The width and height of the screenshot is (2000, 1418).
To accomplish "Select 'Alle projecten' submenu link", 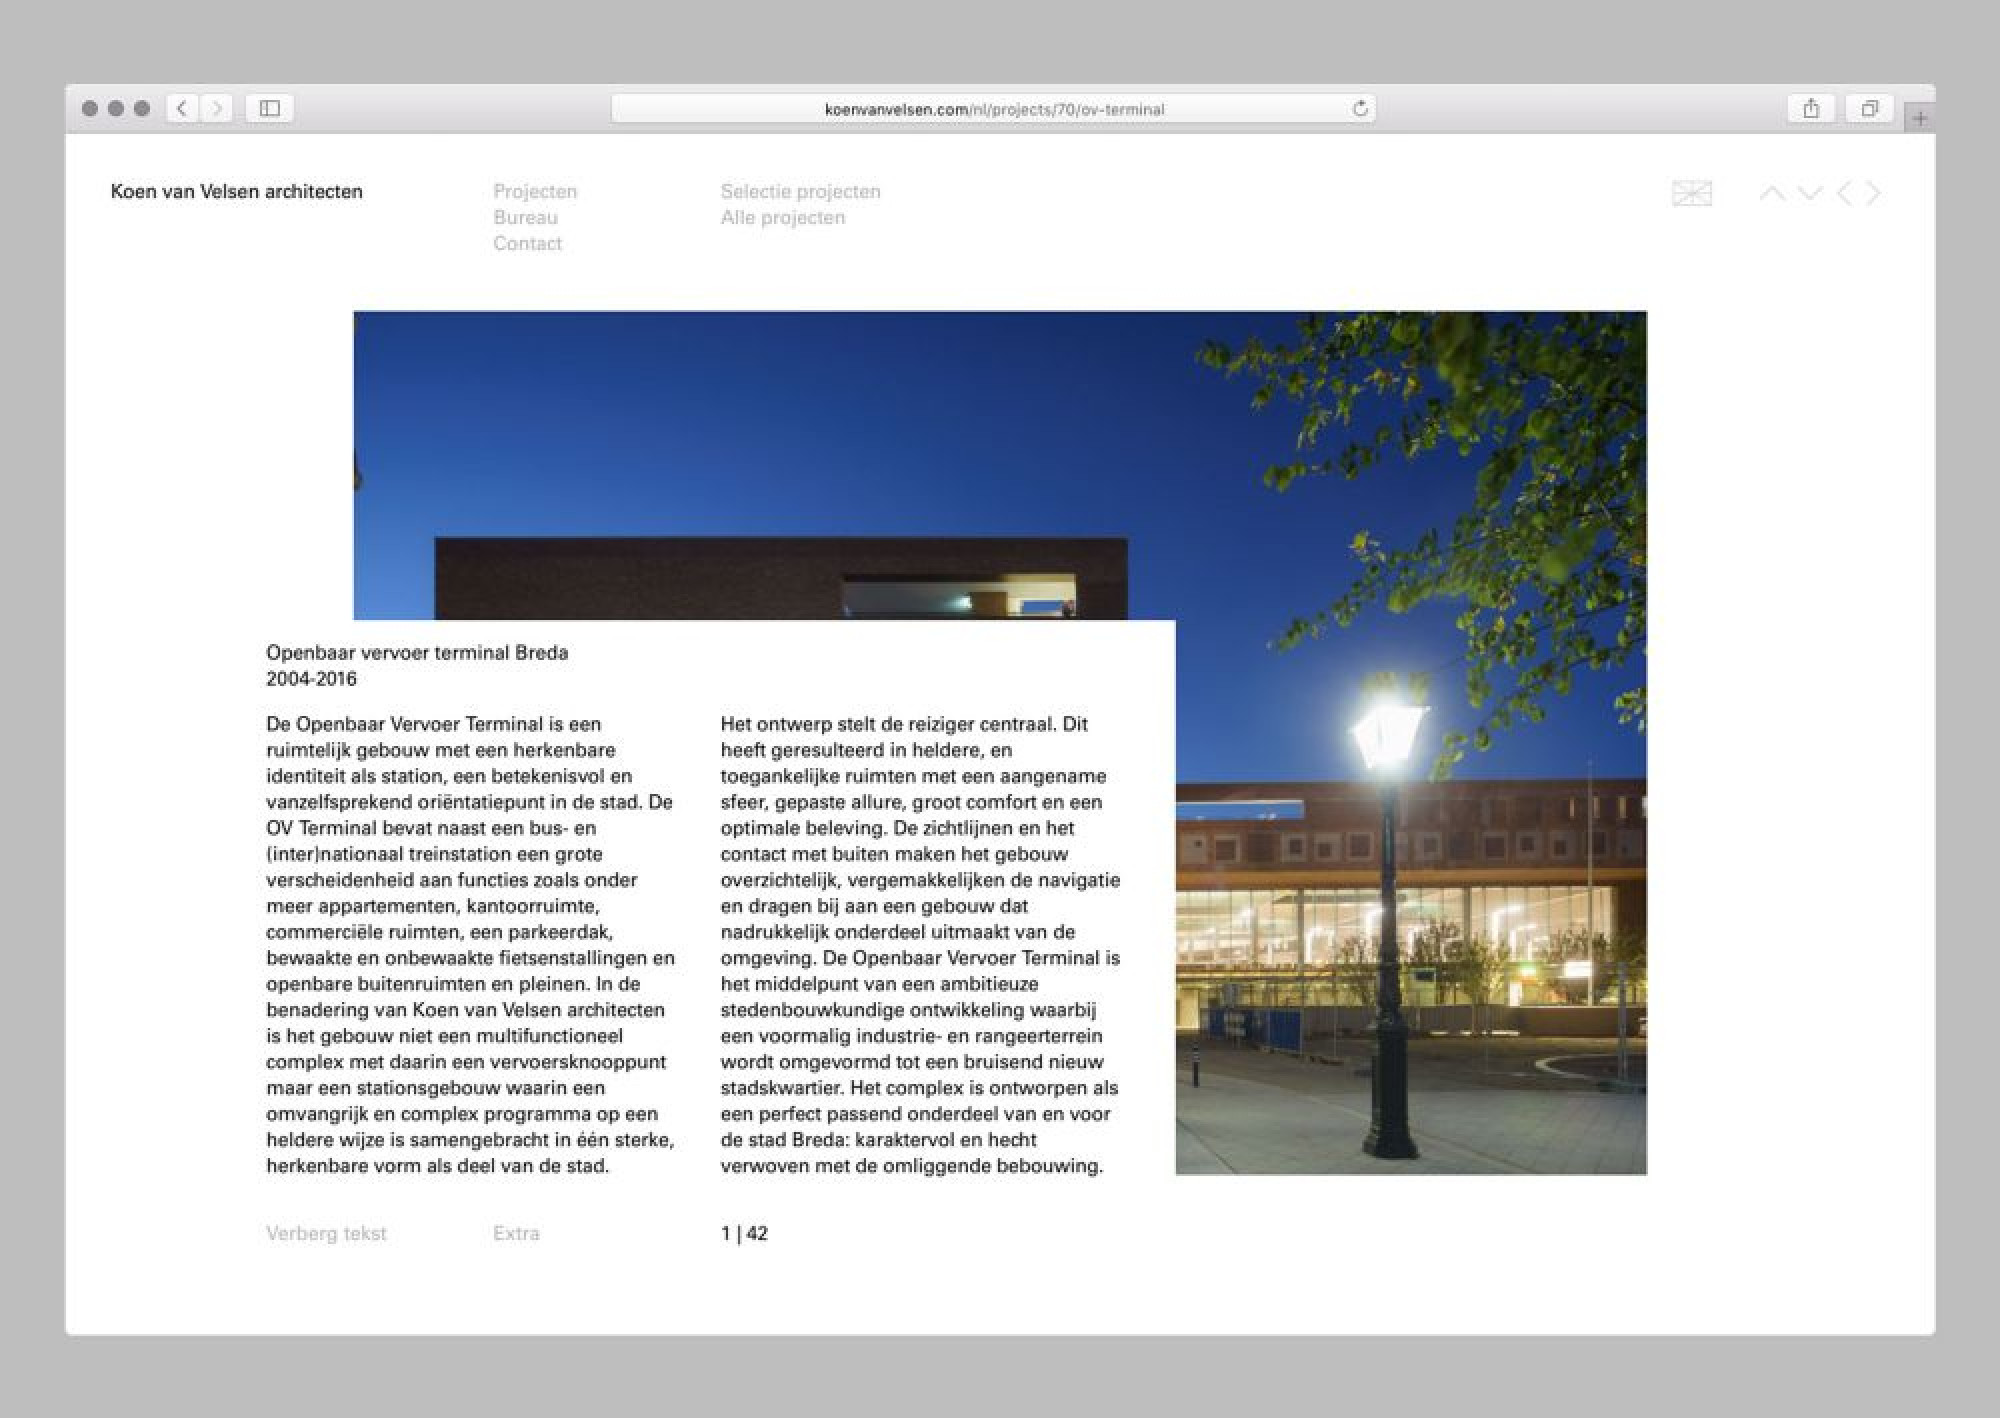I will (x=782, y=217).
